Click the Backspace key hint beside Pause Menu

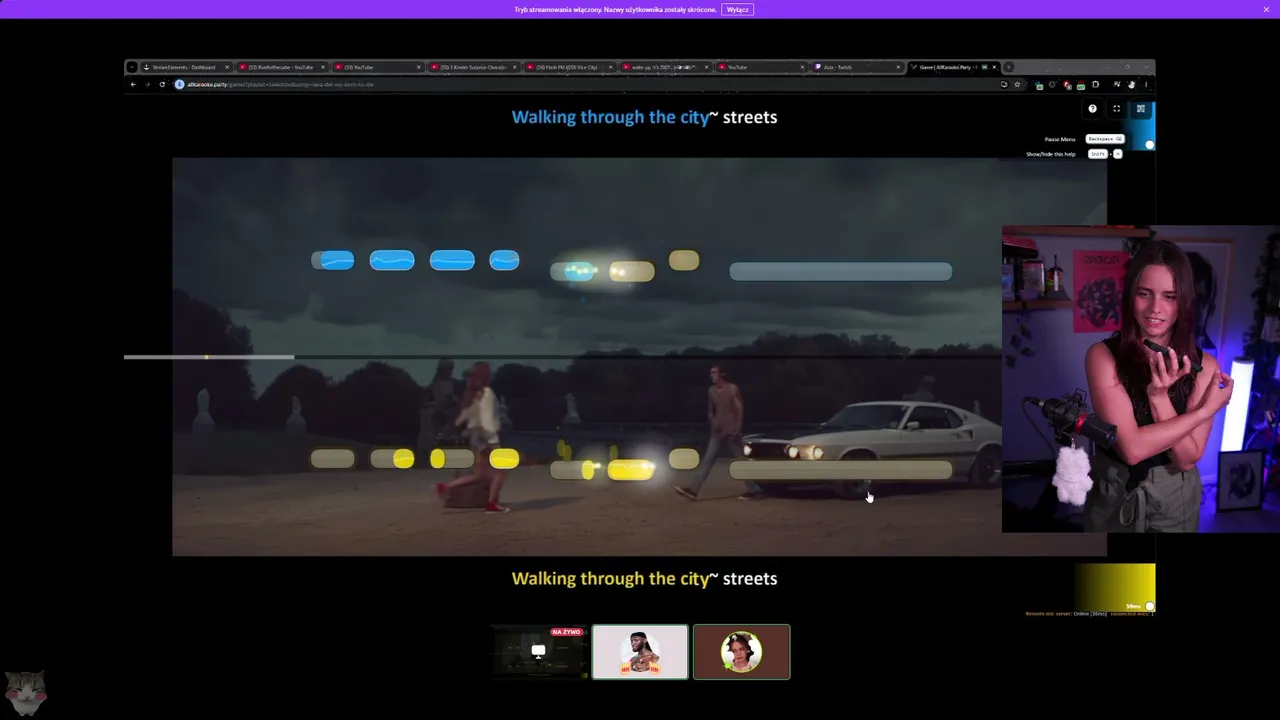(1105, 139)
